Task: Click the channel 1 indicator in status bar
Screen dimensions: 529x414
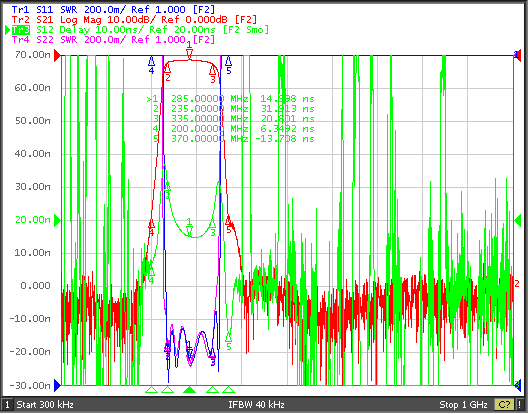Action: [x=7, y=404]
